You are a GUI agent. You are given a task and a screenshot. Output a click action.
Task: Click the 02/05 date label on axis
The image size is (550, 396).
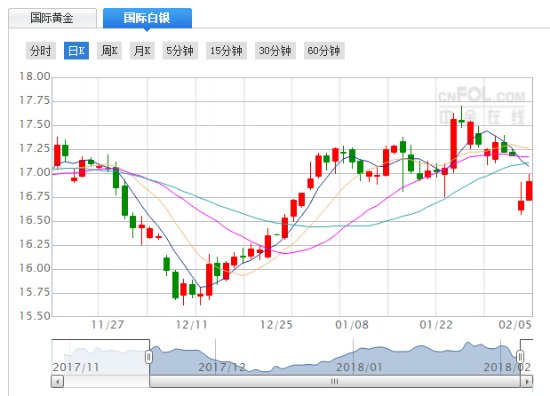pyautogui.click(x=515, y=325)
